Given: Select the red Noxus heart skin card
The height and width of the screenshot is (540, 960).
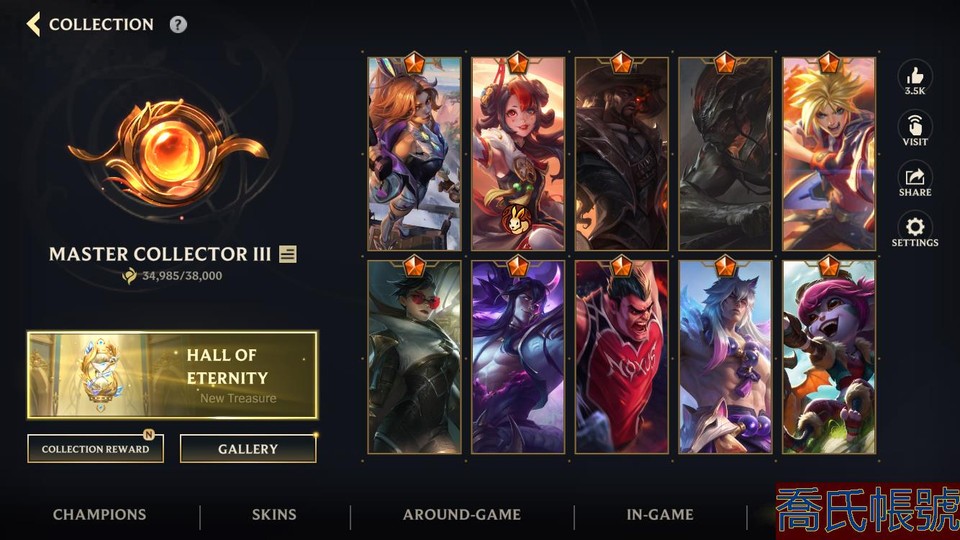Looking at the screenshot, I should [x=621, y=357].
